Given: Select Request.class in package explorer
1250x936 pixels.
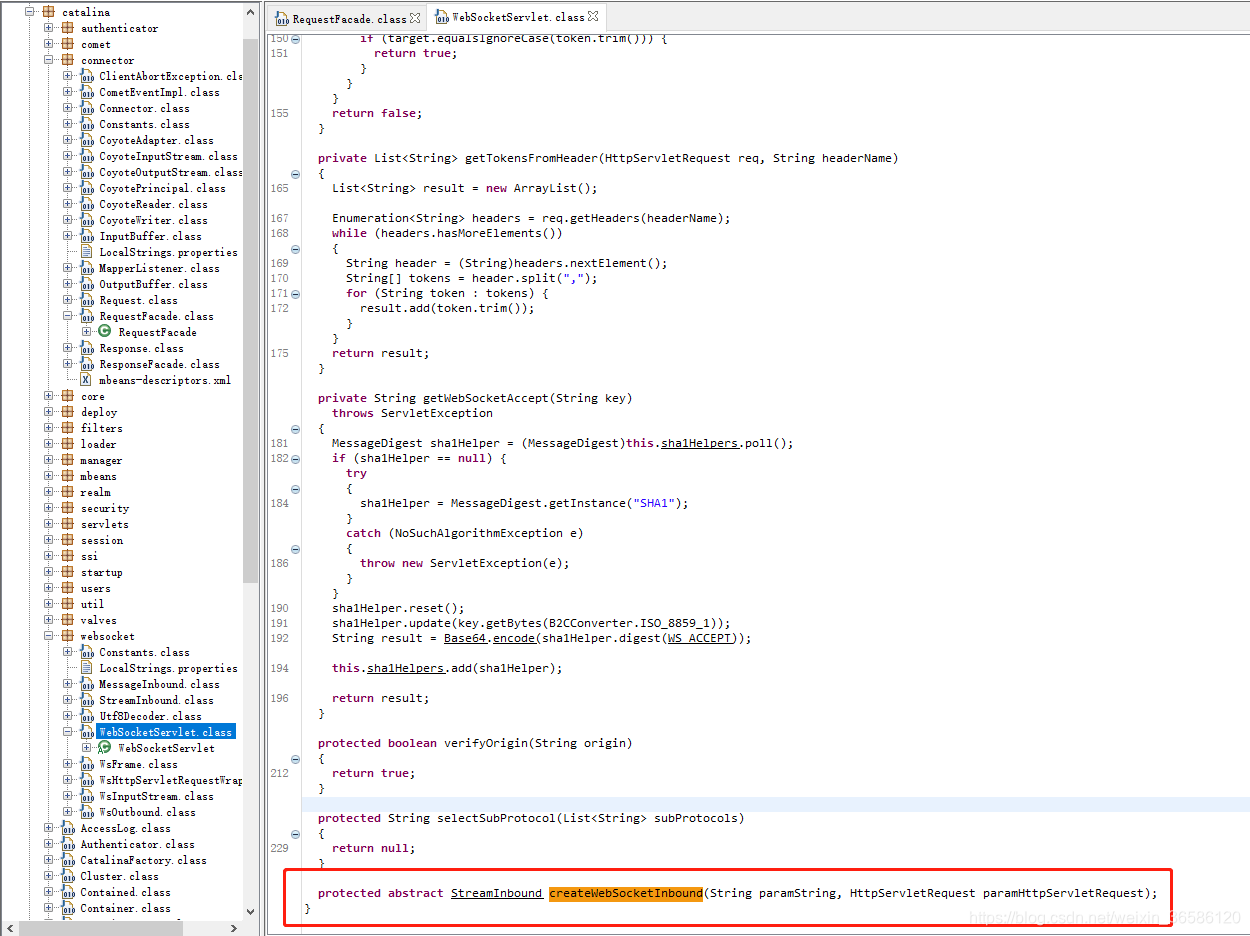Looking at the screenshot, I should tap(138, 300).
